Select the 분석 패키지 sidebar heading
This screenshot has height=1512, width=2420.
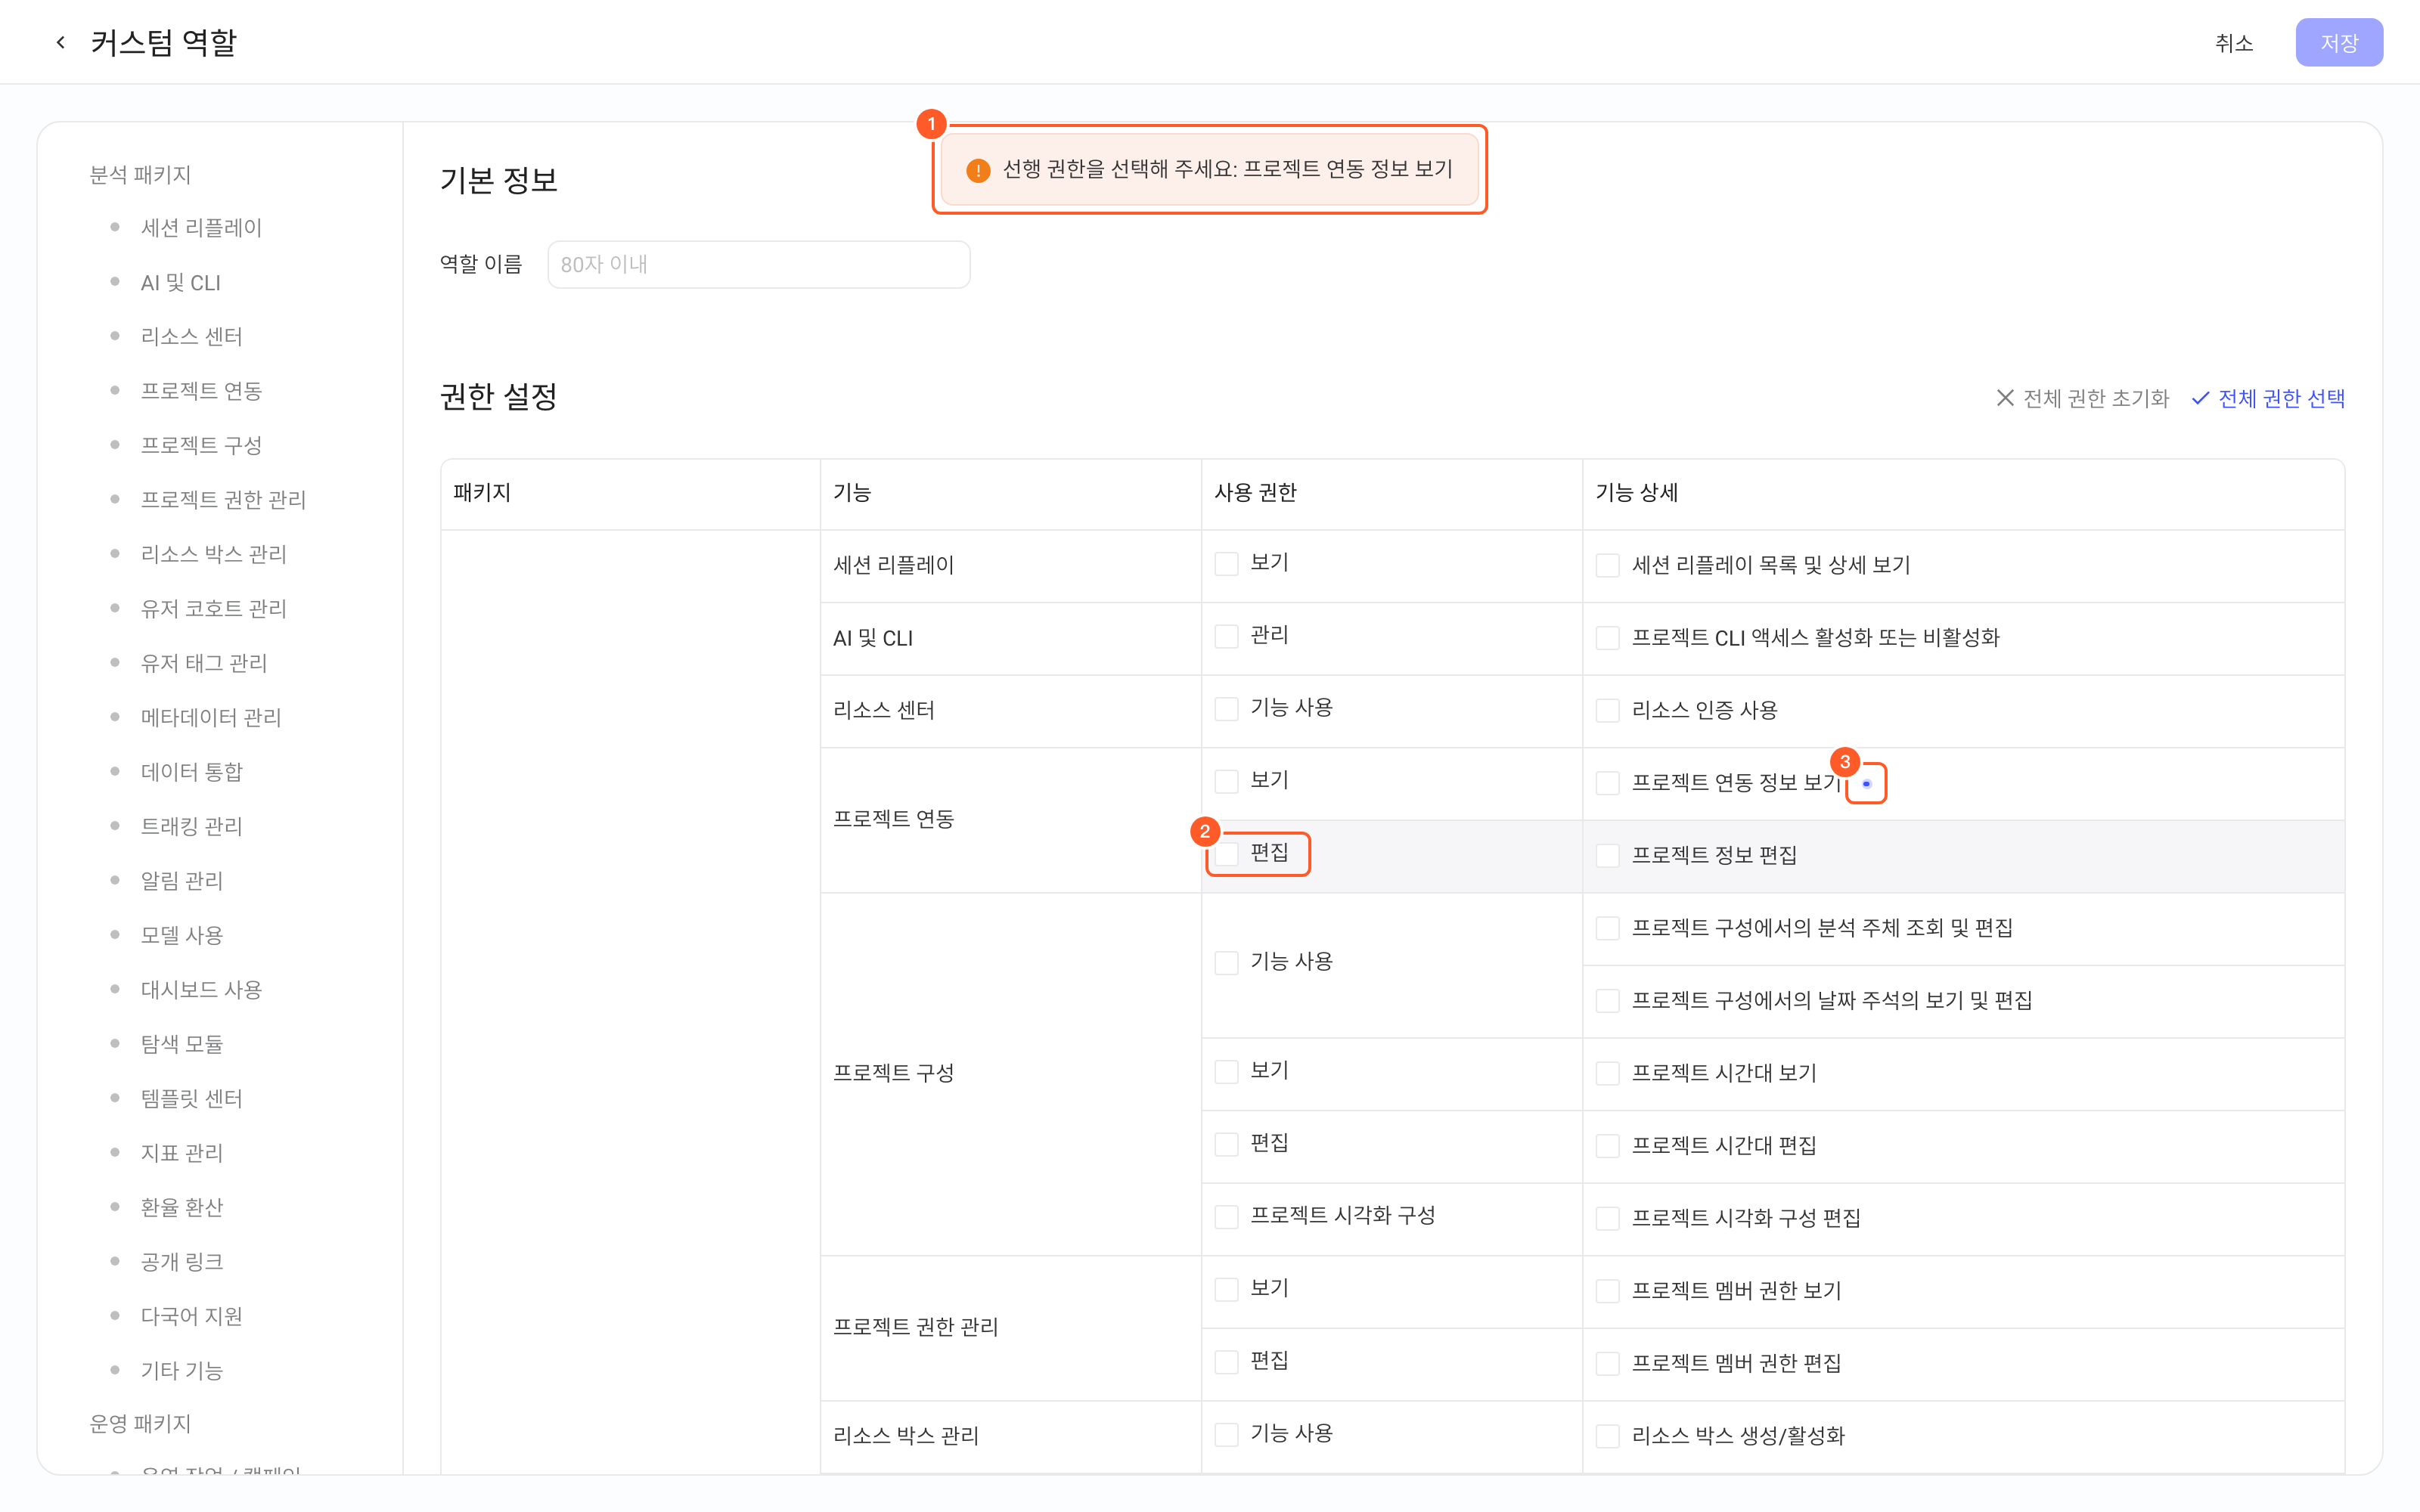(140, 175)
